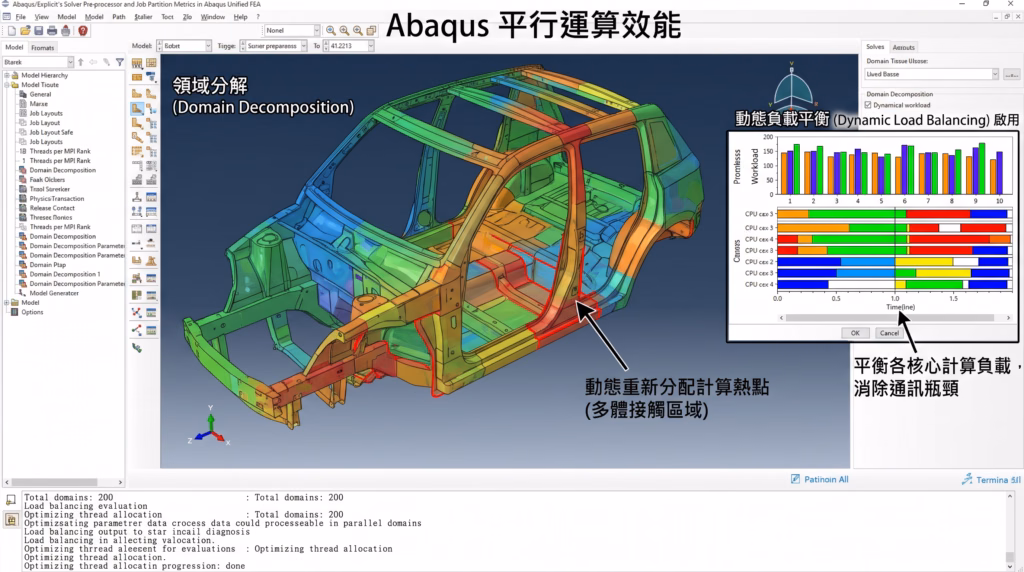This screenshot has width=1024, height=572.
Task: Open the File menu
Action: click(x=21, y=17)
